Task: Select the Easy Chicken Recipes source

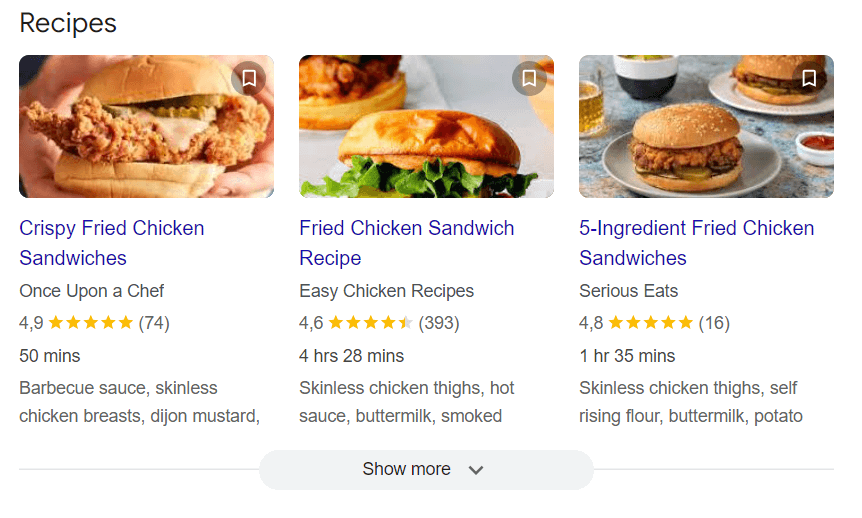Action: coord(386,291)
